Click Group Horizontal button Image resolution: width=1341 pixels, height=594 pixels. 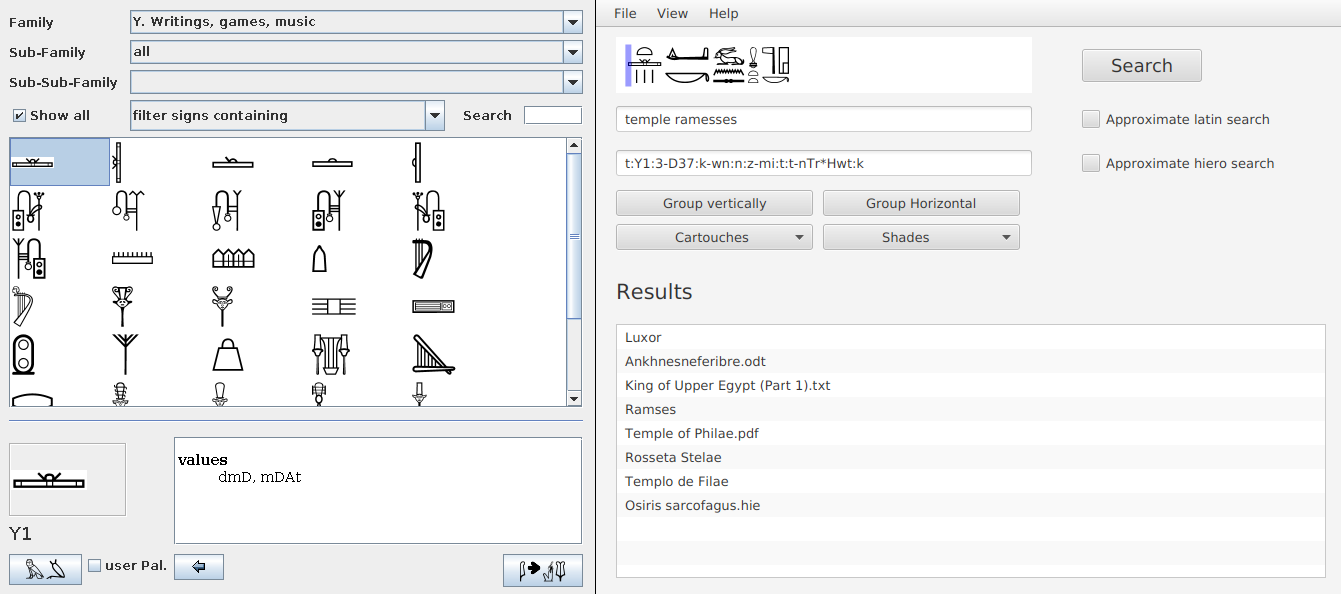click(x=921, y=203)
